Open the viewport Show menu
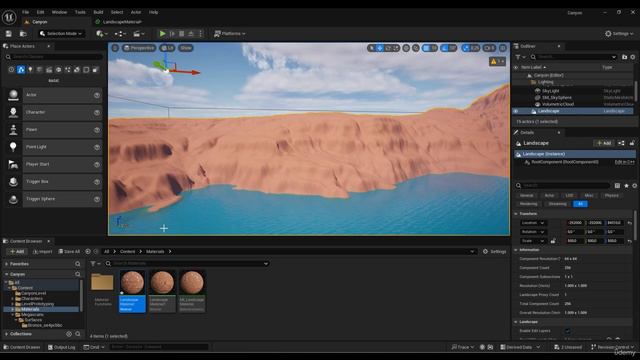The height and width of the screenshot is (360, 640). (x=186, y=48)
